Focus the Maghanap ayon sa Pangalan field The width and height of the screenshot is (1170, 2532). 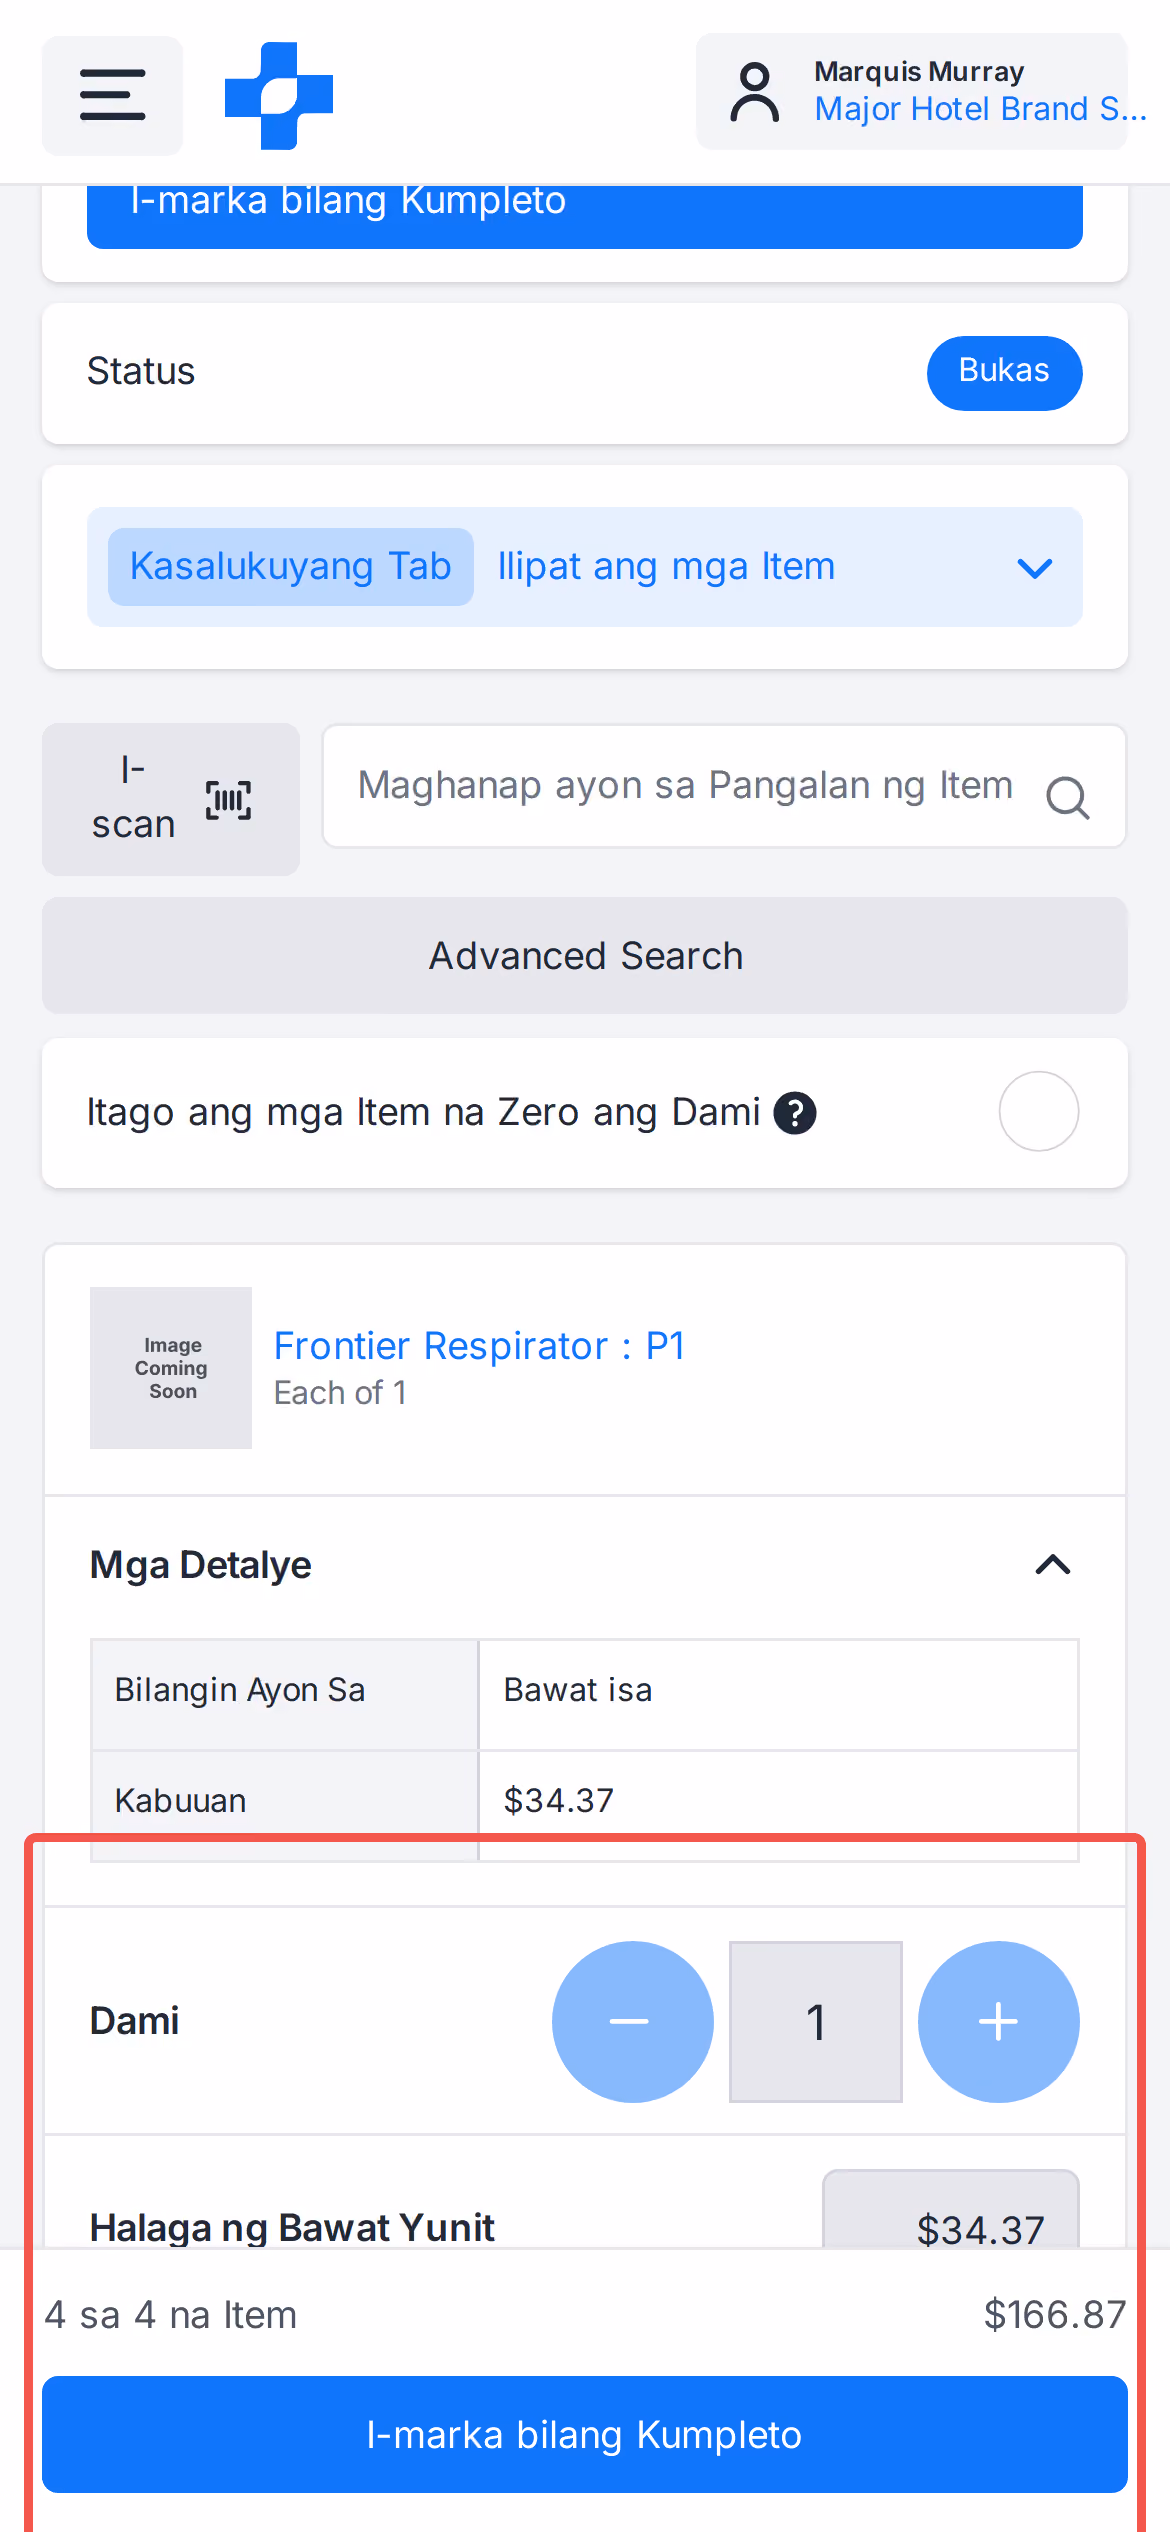(724, 786)
